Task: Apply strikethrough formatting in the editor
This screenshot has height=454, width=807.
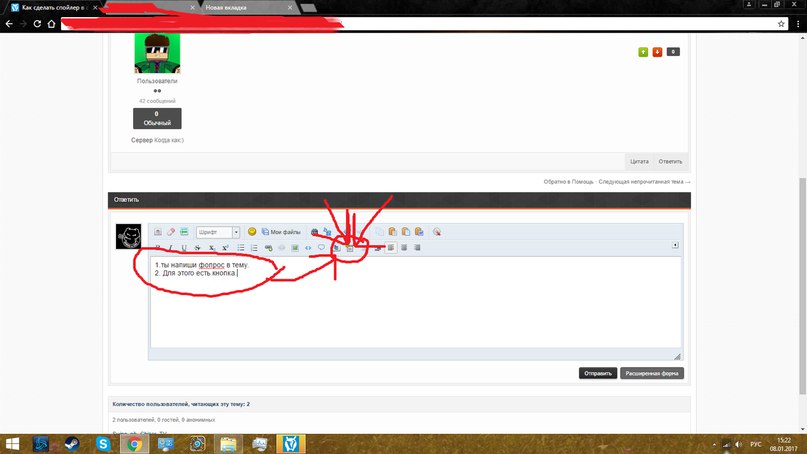Action: tap(198, 247)
